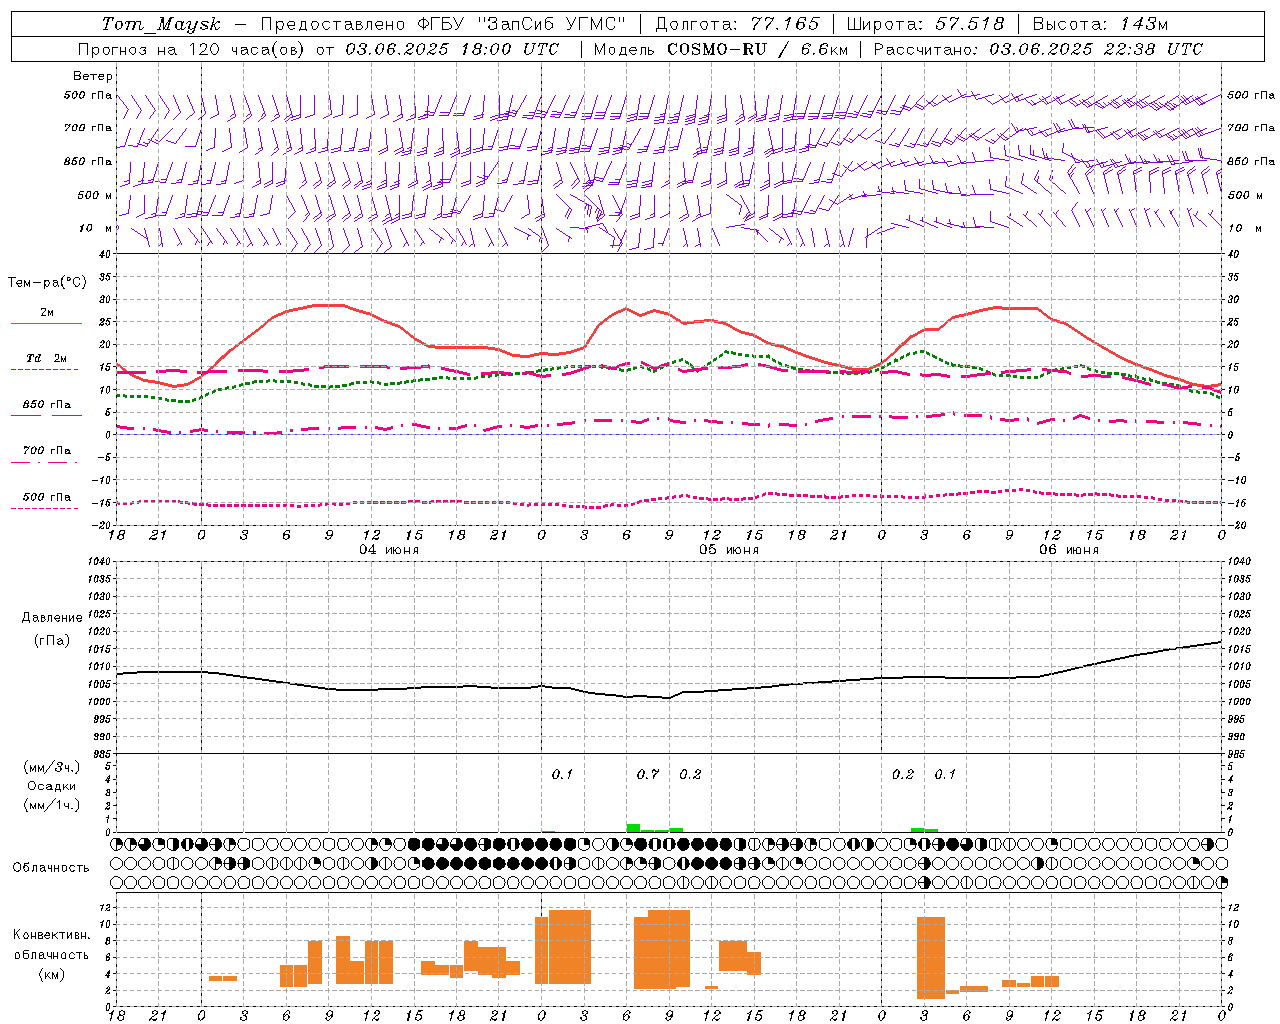Click the Облачность cloudiness label

(x=51, y=868)
